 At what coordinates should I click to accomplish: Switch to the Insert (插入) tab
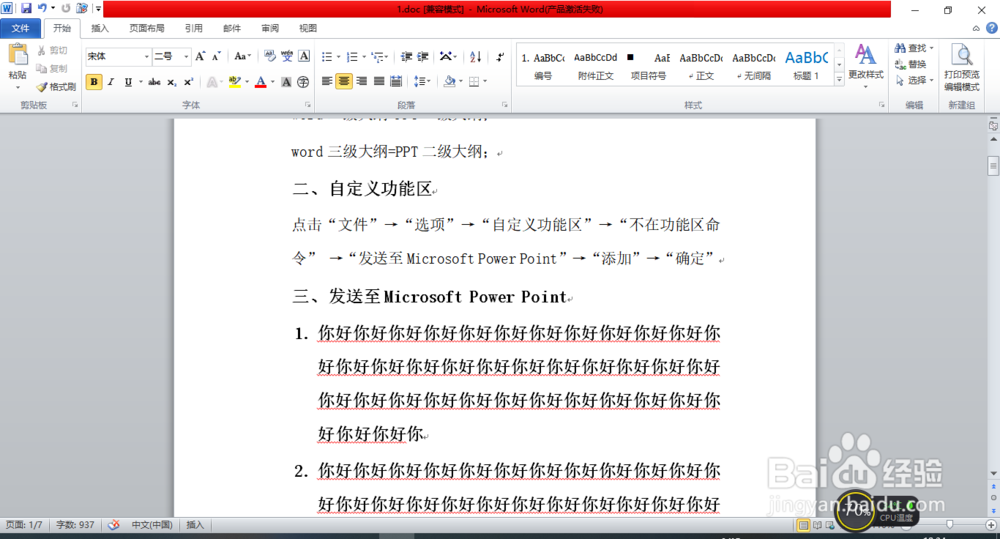[x=99, y=28]
